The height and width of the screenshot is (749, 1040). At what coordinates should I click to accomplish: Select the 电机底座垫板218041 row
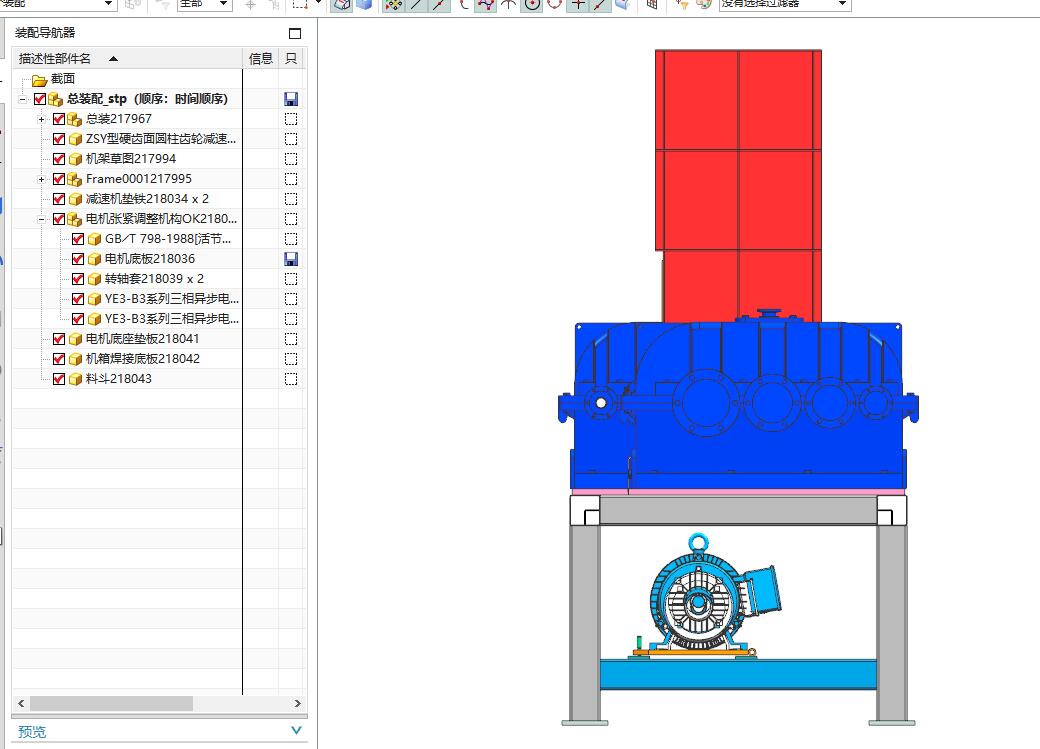point(143,339)
